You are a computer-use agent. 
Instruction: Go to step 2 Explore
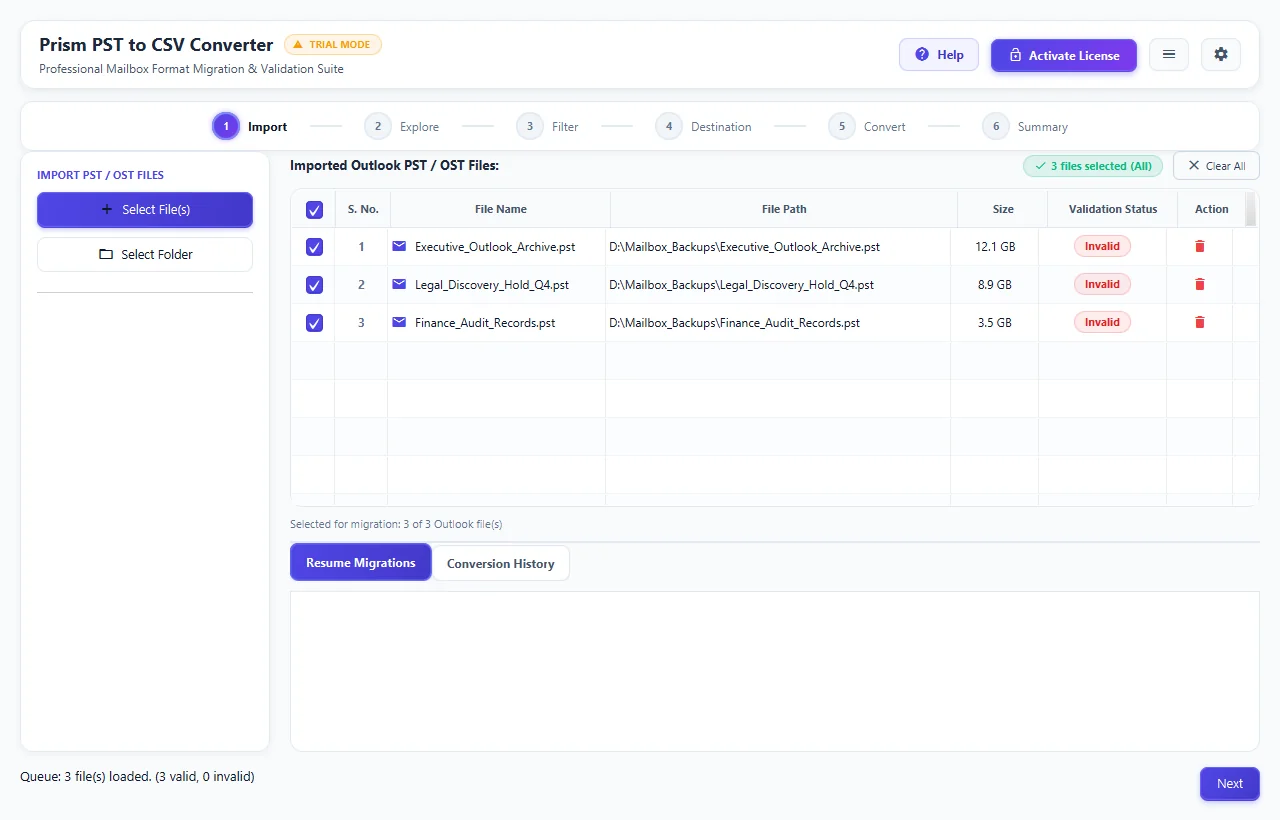(x=402, y=127)
